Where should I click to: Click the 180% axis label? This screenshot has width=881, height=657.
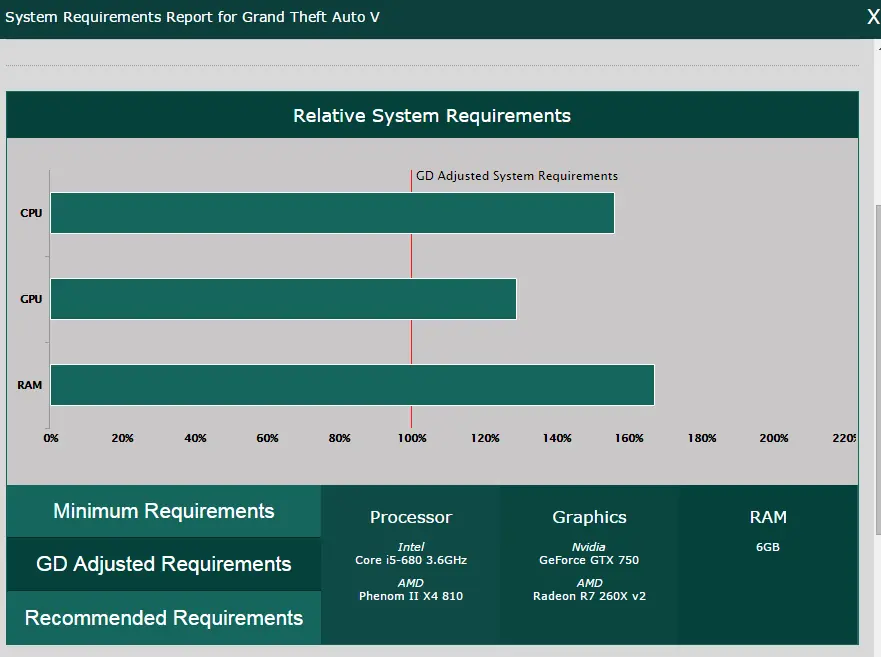(x=702, y=438)
